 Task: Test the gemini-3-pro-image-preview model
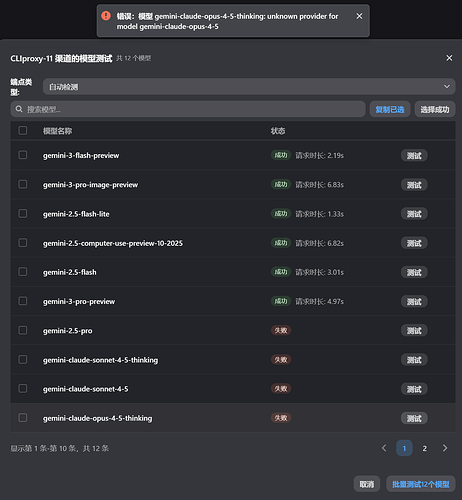click(x=414, y=185)
